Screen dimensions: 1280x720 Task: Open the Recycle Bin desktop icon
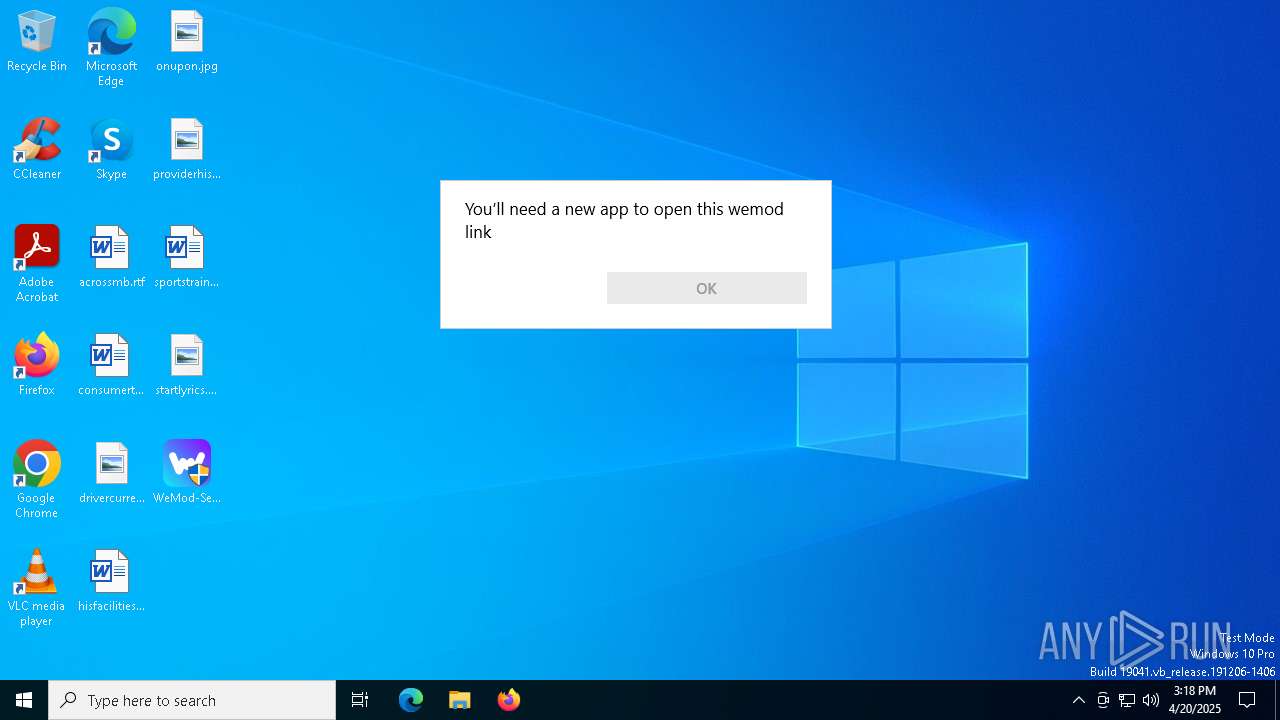click(x=37, y=41)
